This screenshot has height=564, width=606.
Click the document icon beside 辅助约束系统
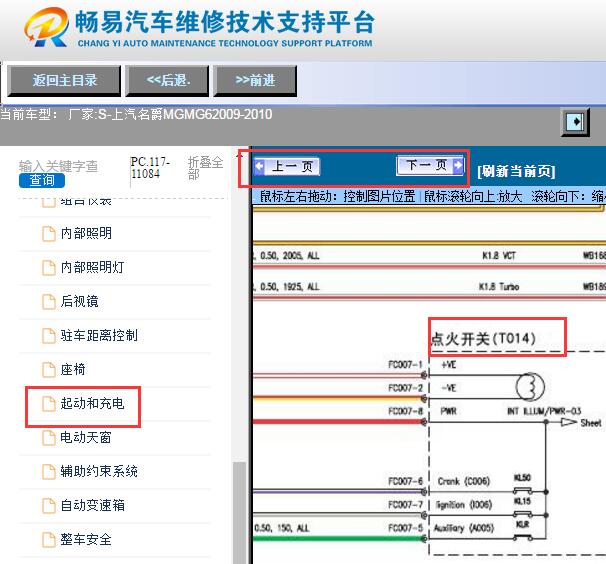49,472
